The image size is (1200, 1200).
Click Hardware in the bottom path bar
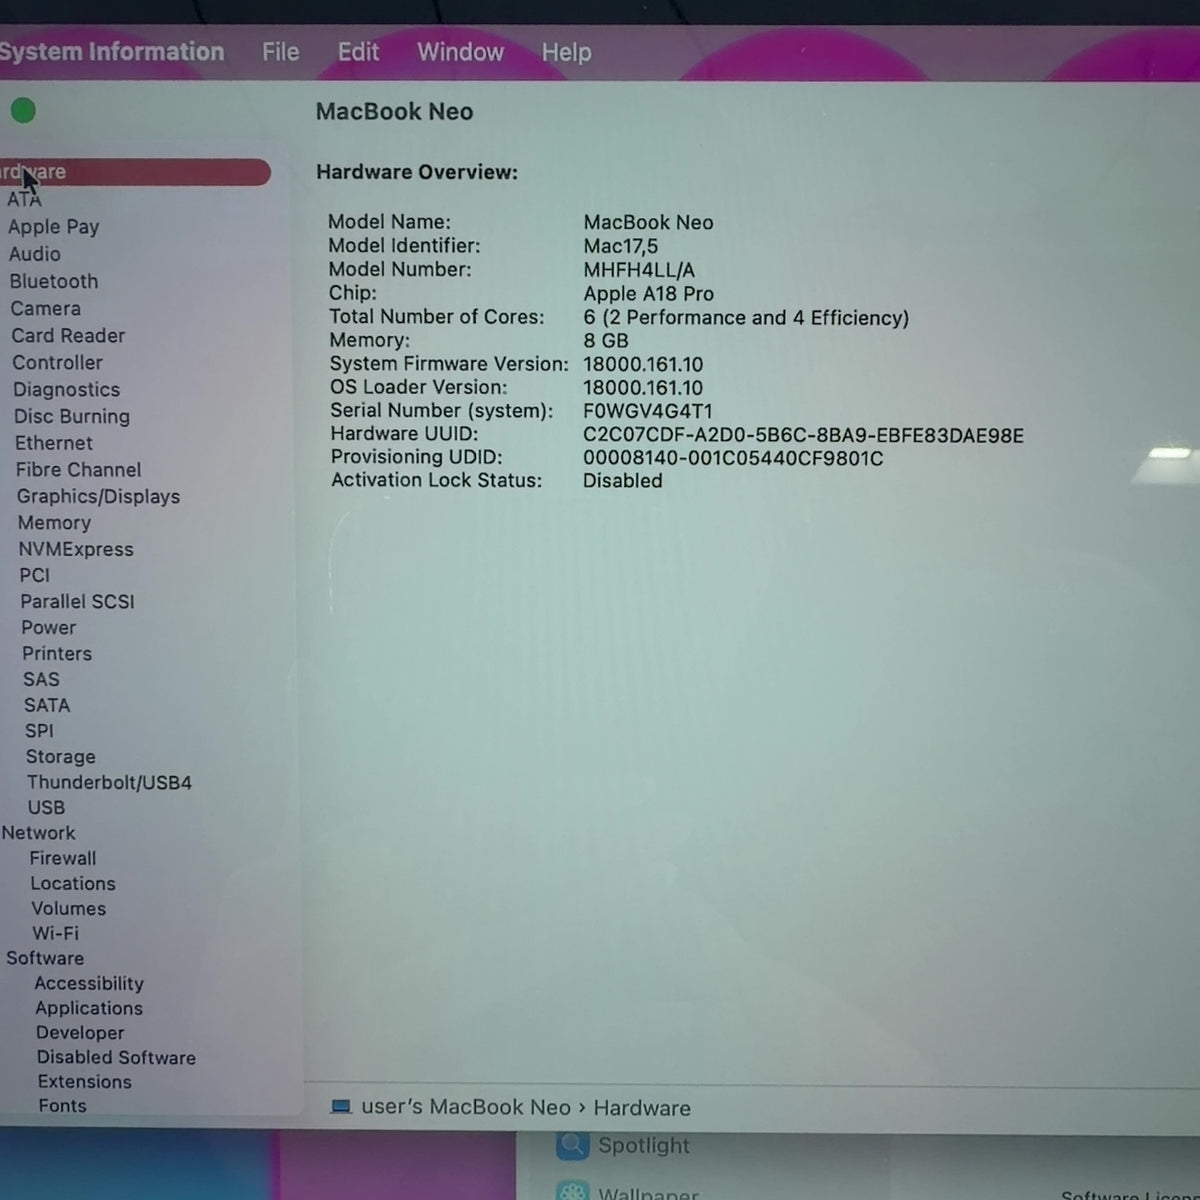click(642, 1108)
